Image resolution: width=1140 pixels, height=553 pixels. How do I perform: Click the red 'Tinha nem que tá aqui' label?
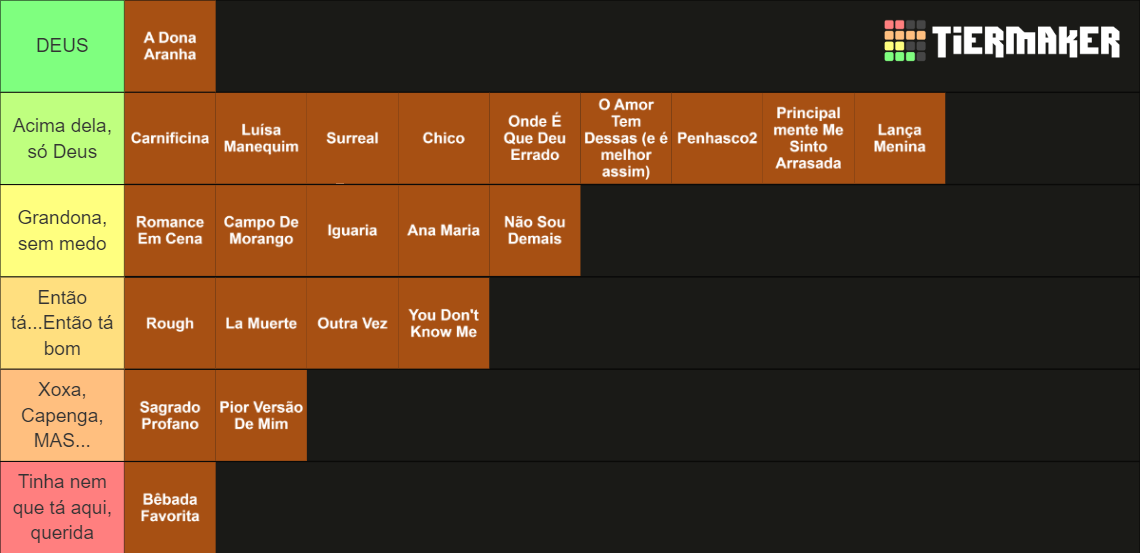(x=63, y=508)
